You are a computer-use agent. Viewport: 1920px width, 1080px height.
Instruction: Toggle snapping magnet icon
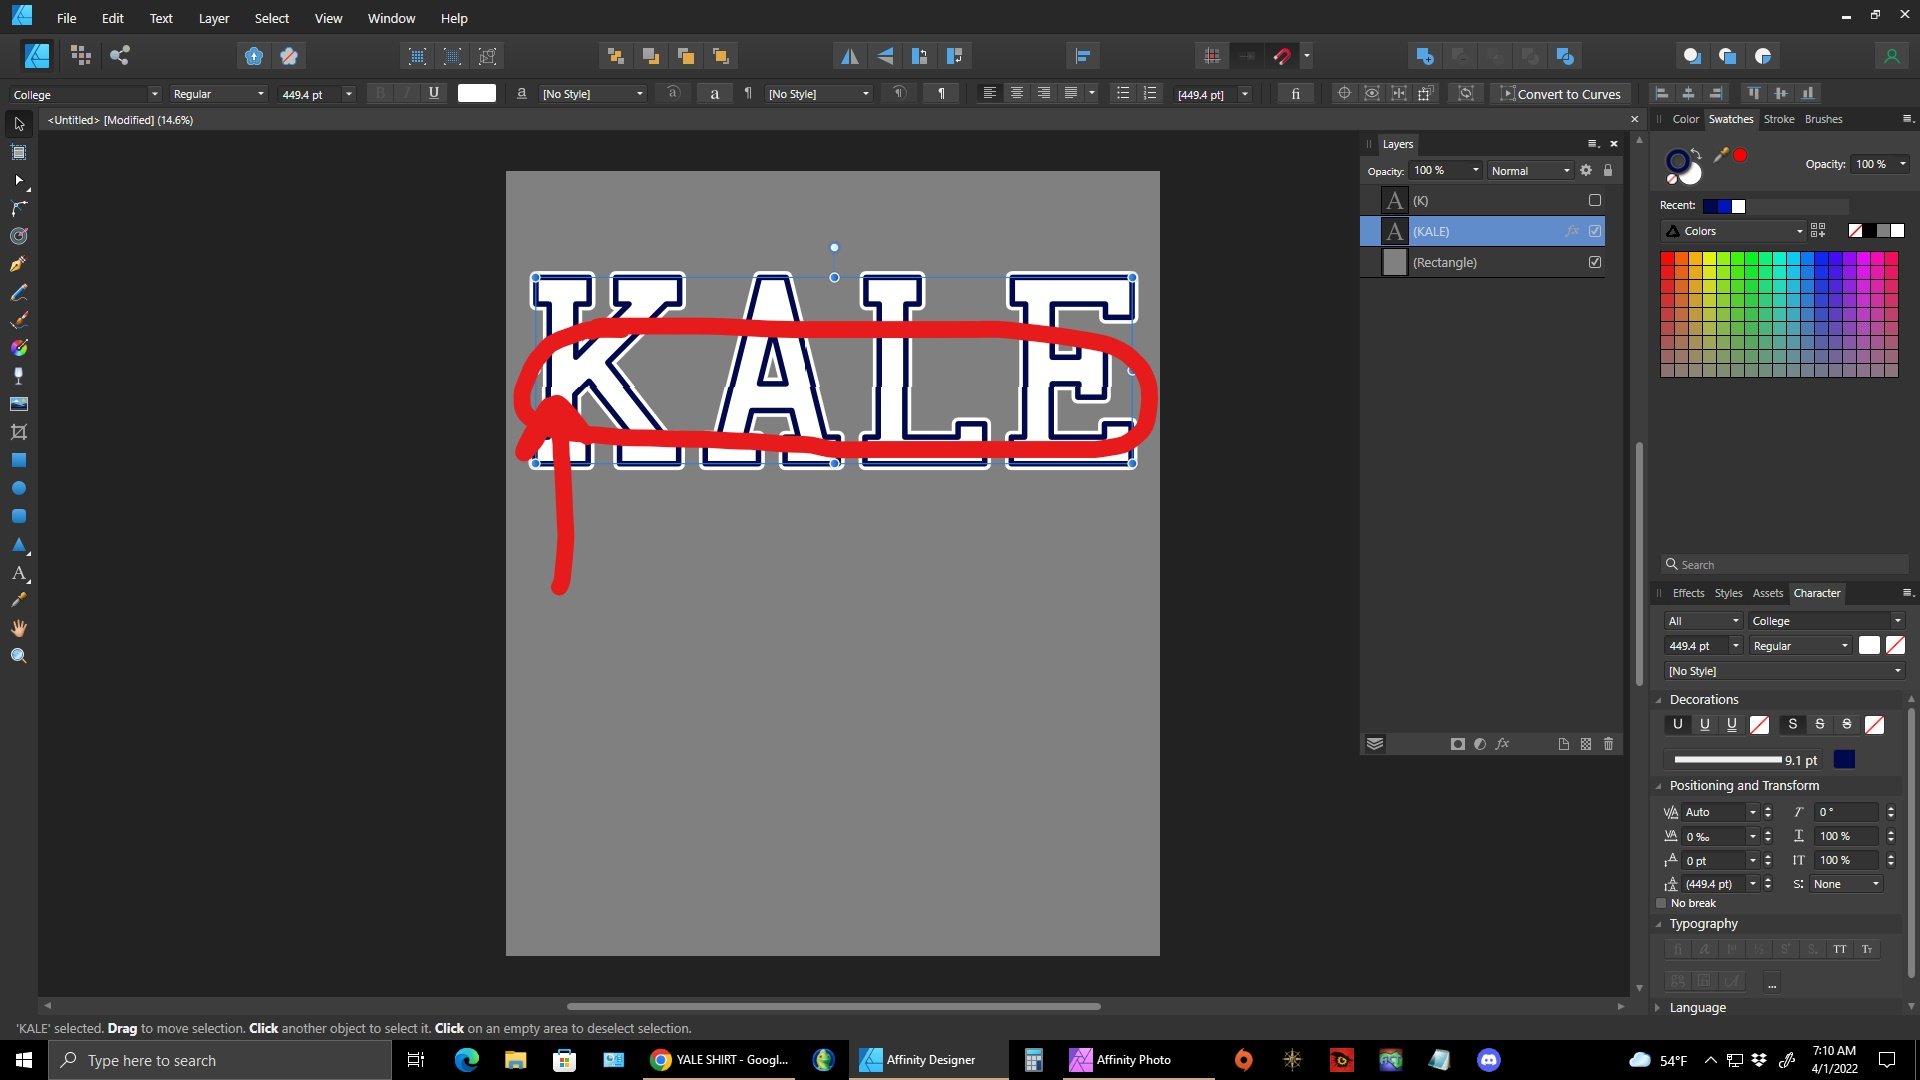[1282, 57]
